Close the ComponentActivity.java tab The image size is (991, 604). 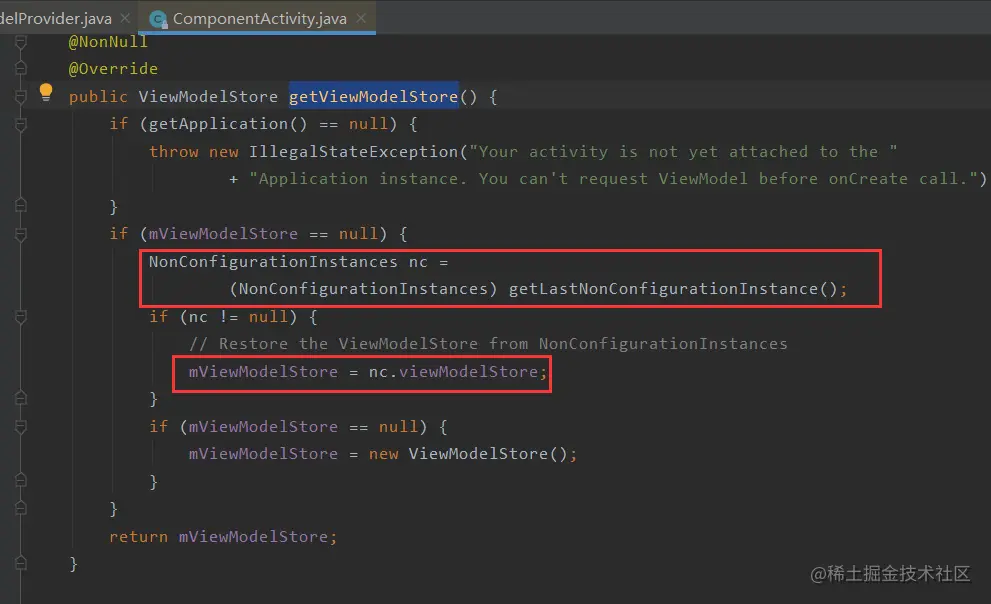(x=361, y=18)
